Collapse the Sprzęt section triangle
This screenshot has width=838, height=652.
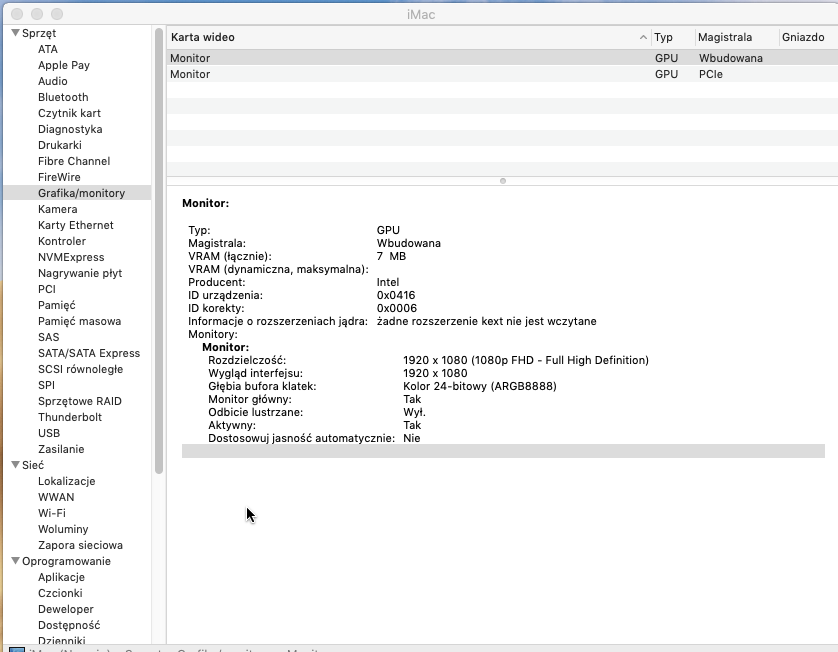pos(15,33)
